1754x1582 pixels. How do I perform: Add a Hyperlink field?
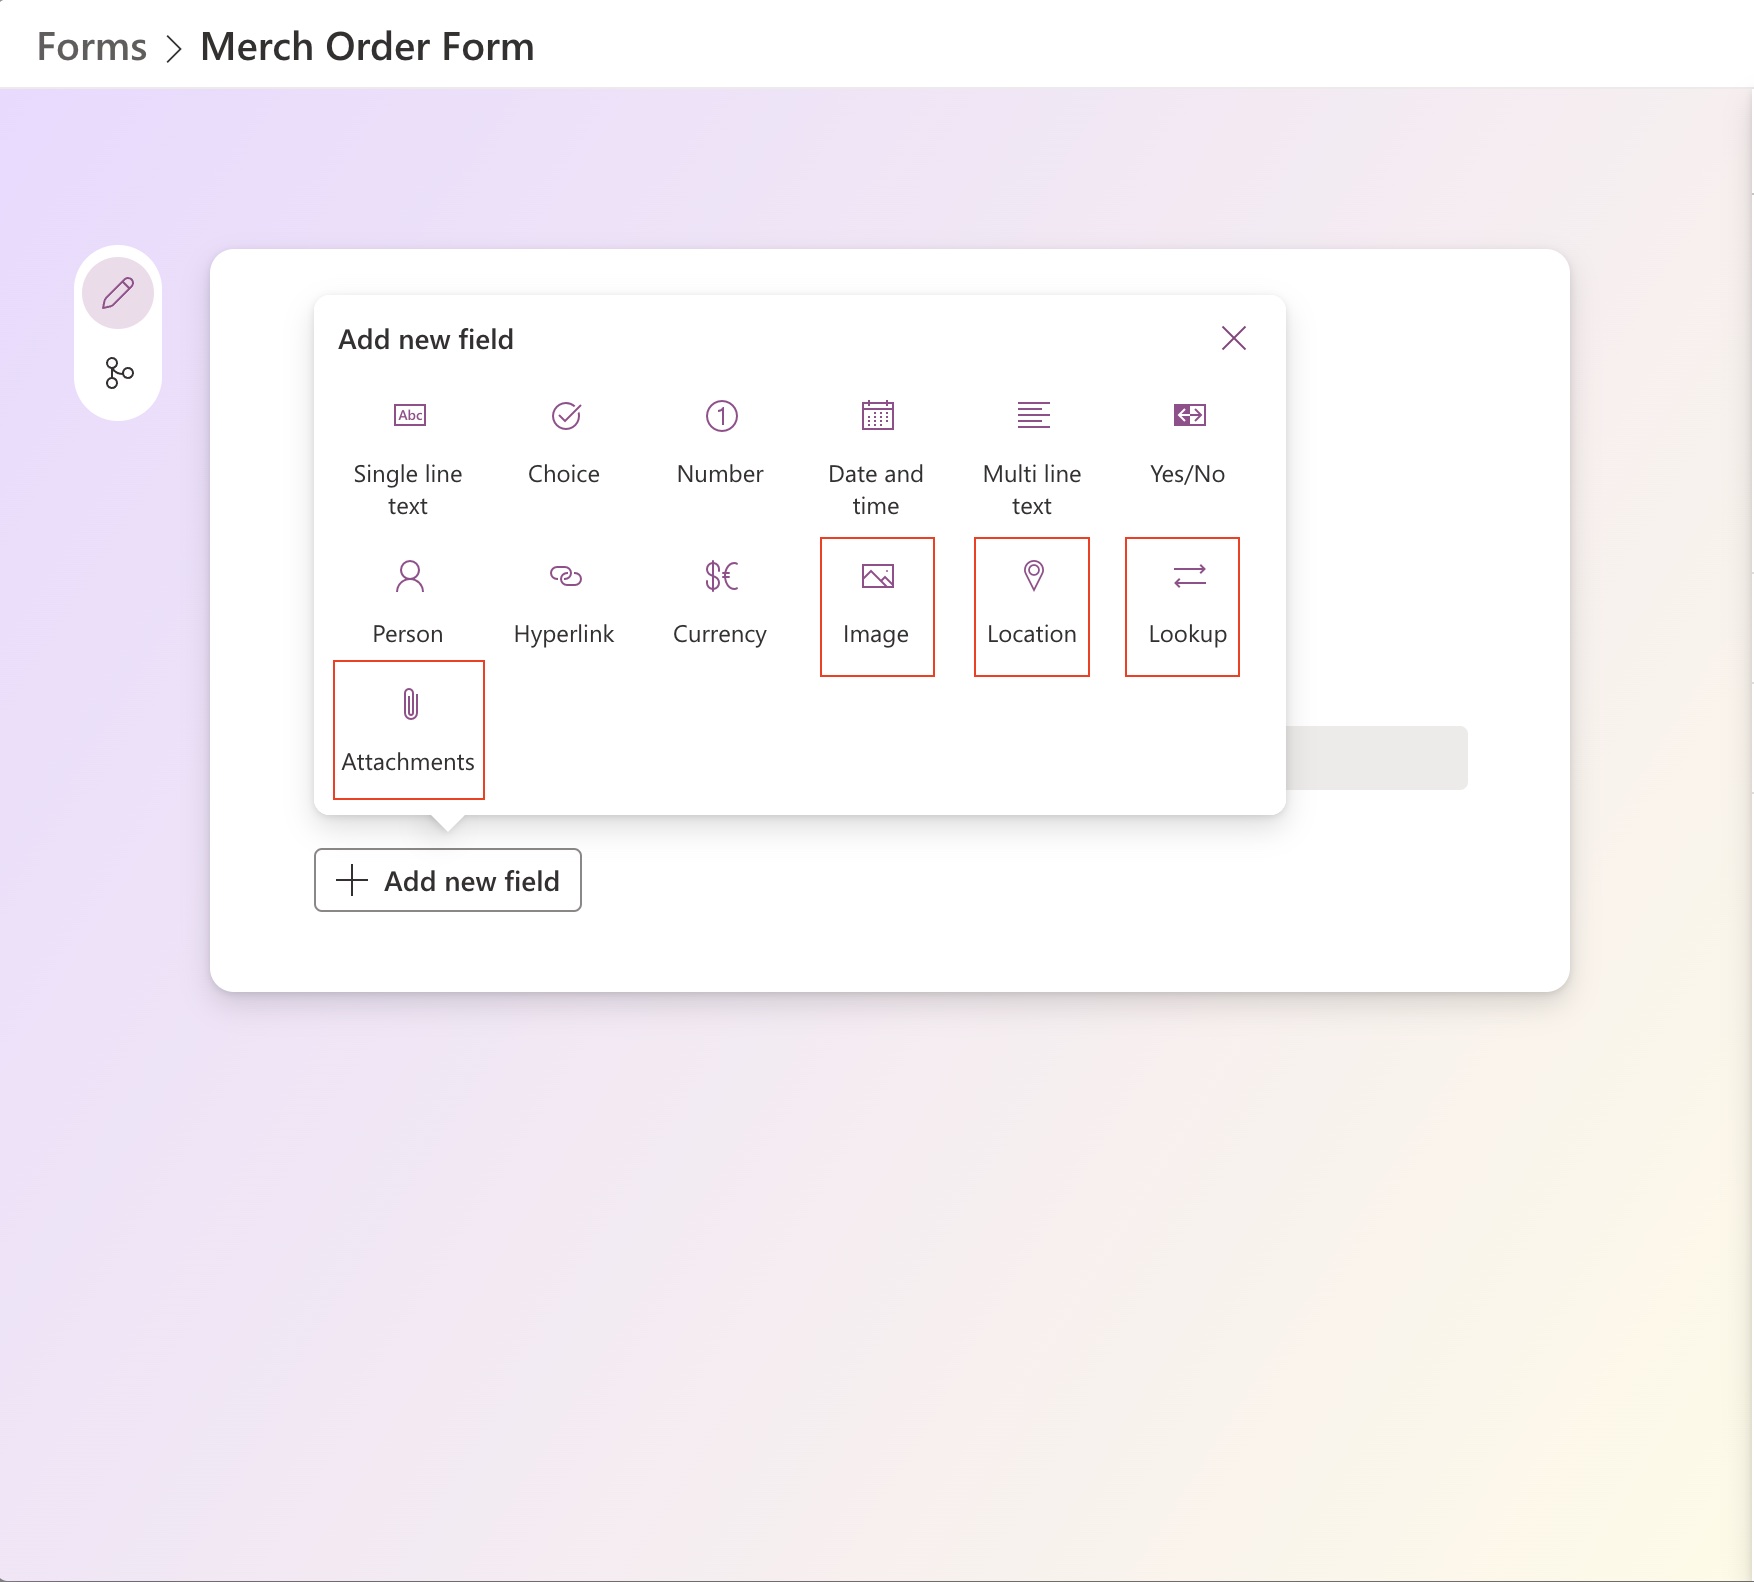pyautogui.click(x=564, y=602)
